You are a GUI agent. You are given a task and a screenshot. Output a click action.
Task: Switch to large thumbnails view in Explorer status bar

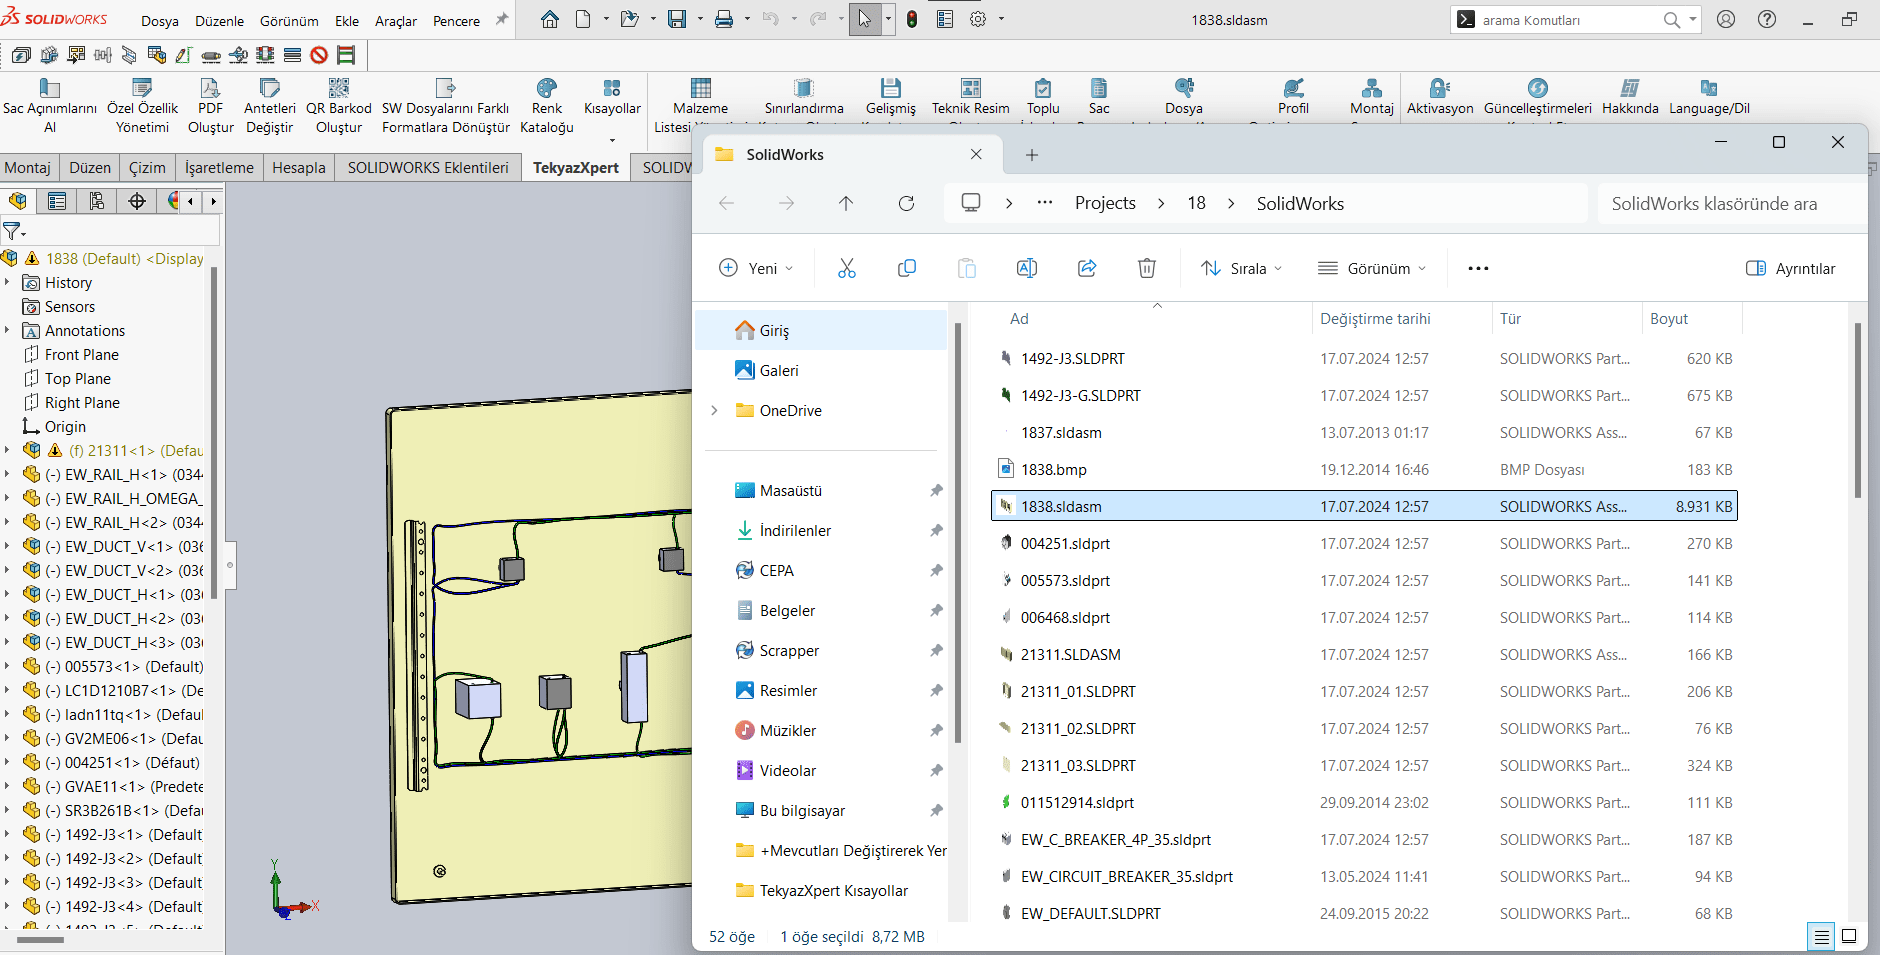[1849, 937]
